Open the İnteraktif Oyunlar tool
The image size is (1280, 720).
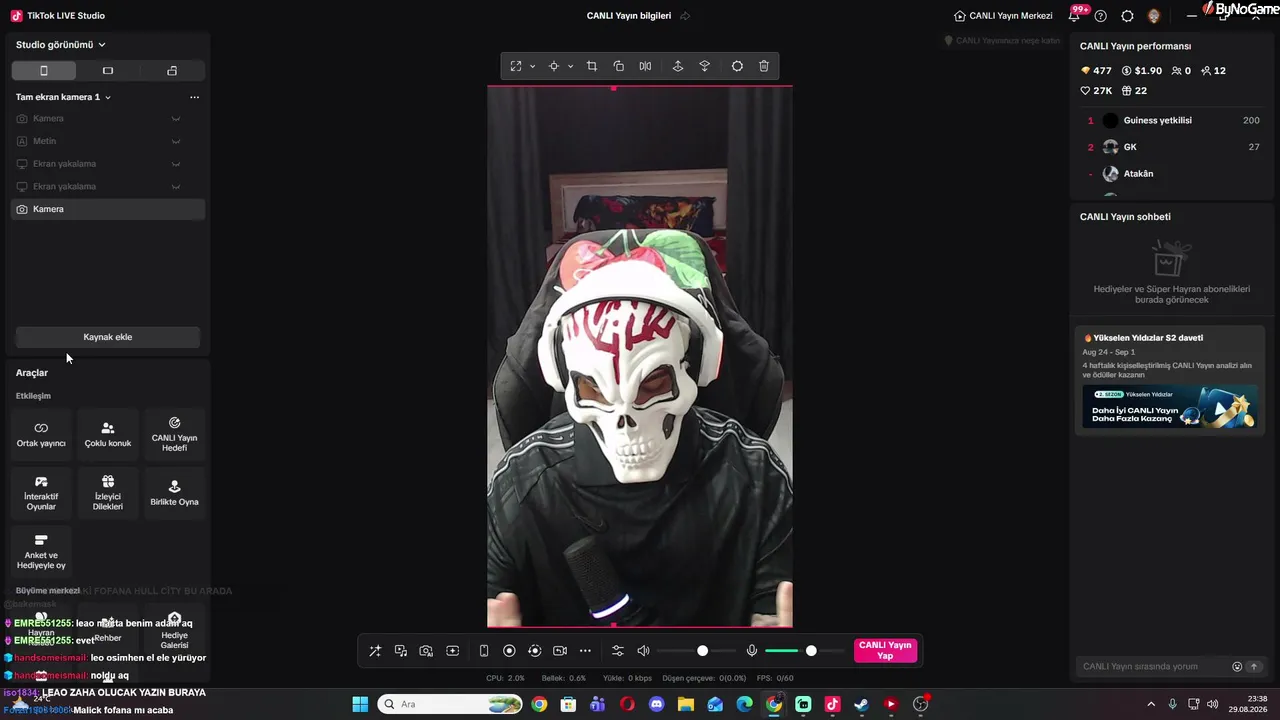tap(41, 493)
